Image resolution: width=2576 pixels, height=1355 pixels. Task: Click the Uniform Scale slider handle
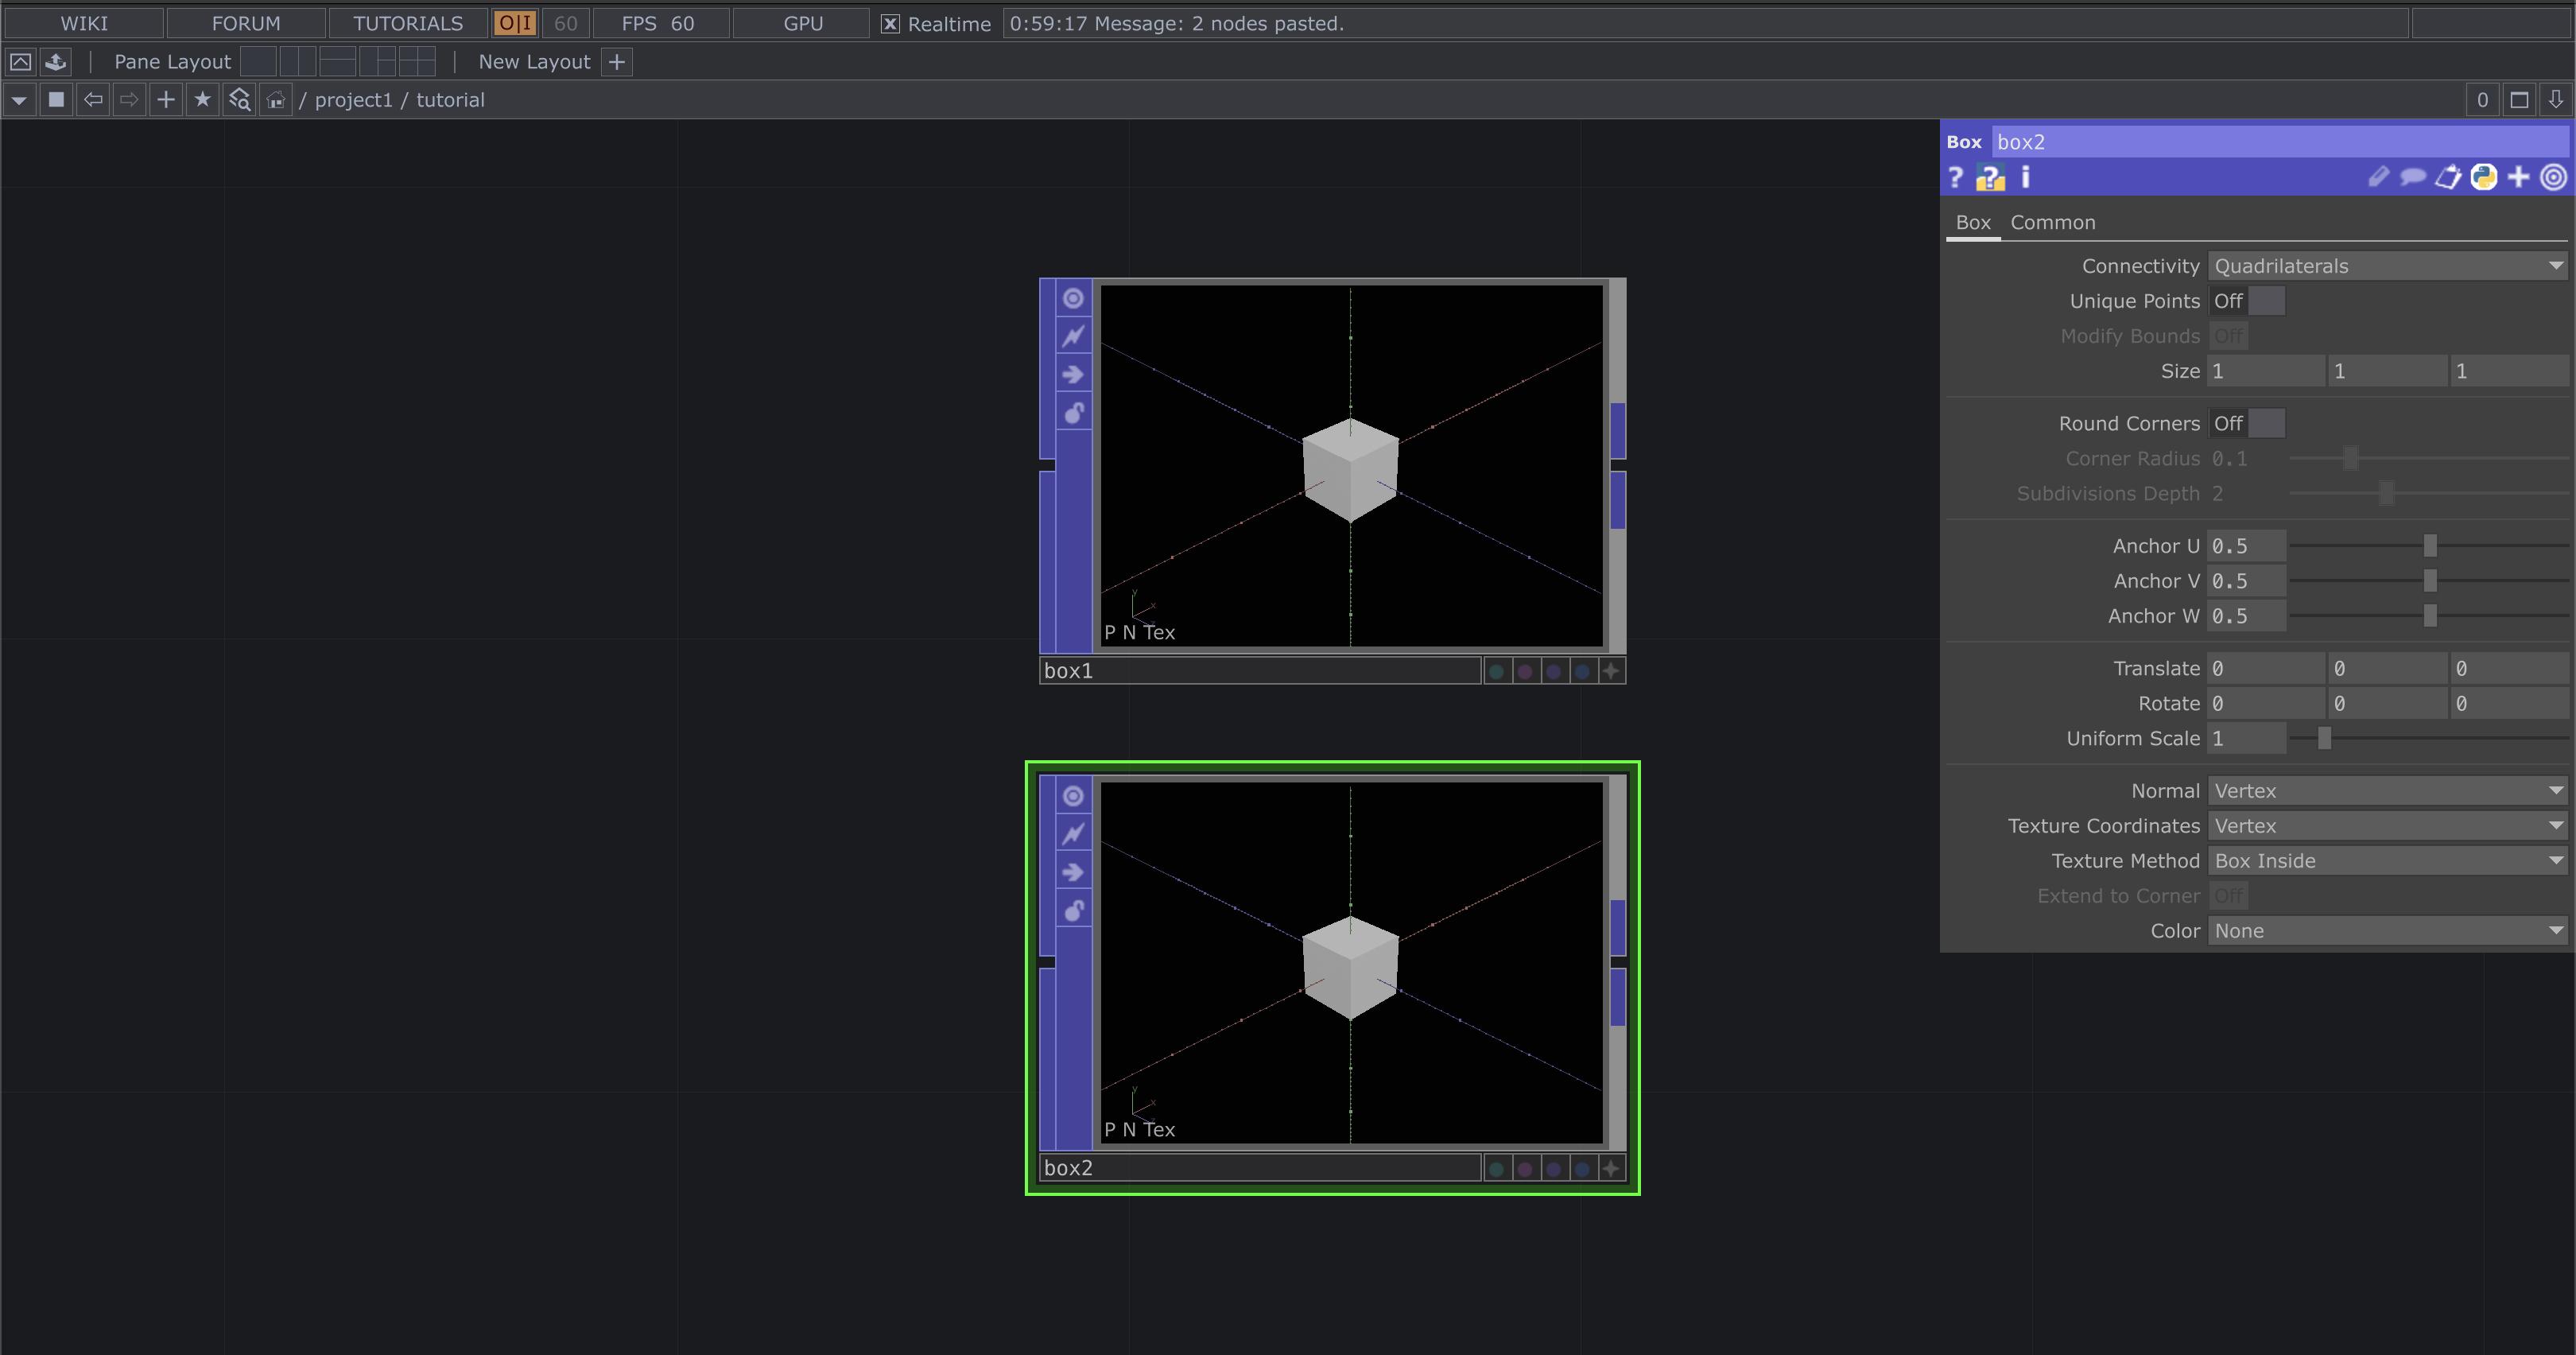click(x=2324, y=738)
